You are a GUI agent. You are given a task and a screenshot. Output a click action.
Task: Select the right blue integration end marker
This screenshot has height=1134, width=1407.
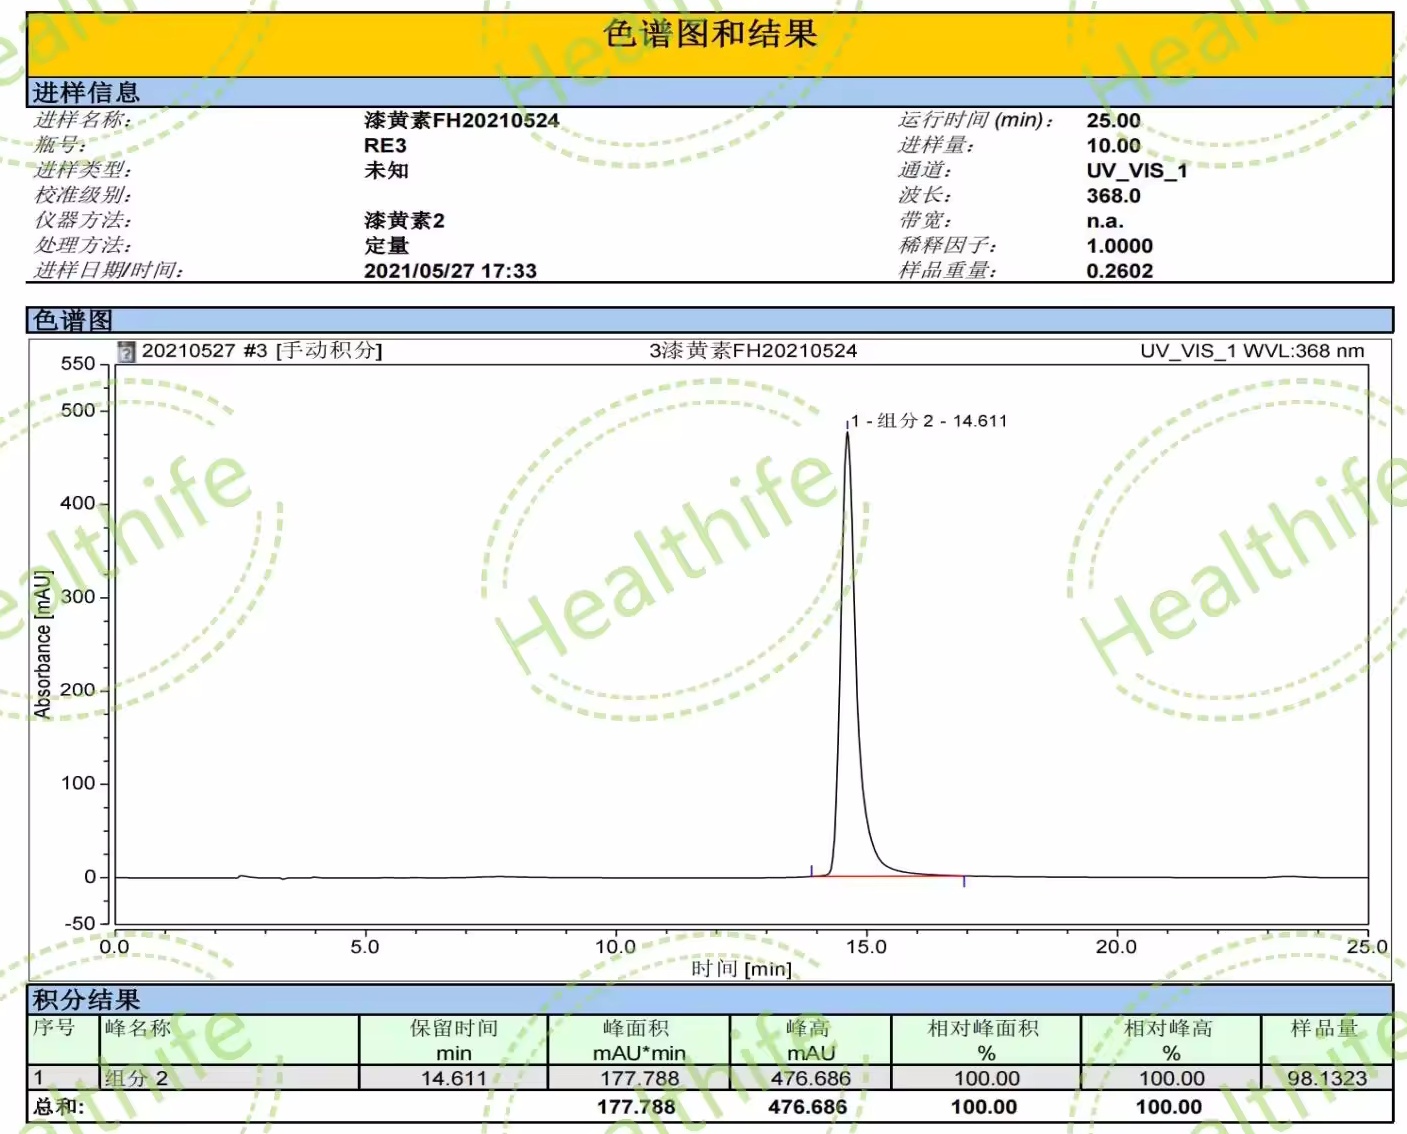pyautogui.click(x=963, y=880)
